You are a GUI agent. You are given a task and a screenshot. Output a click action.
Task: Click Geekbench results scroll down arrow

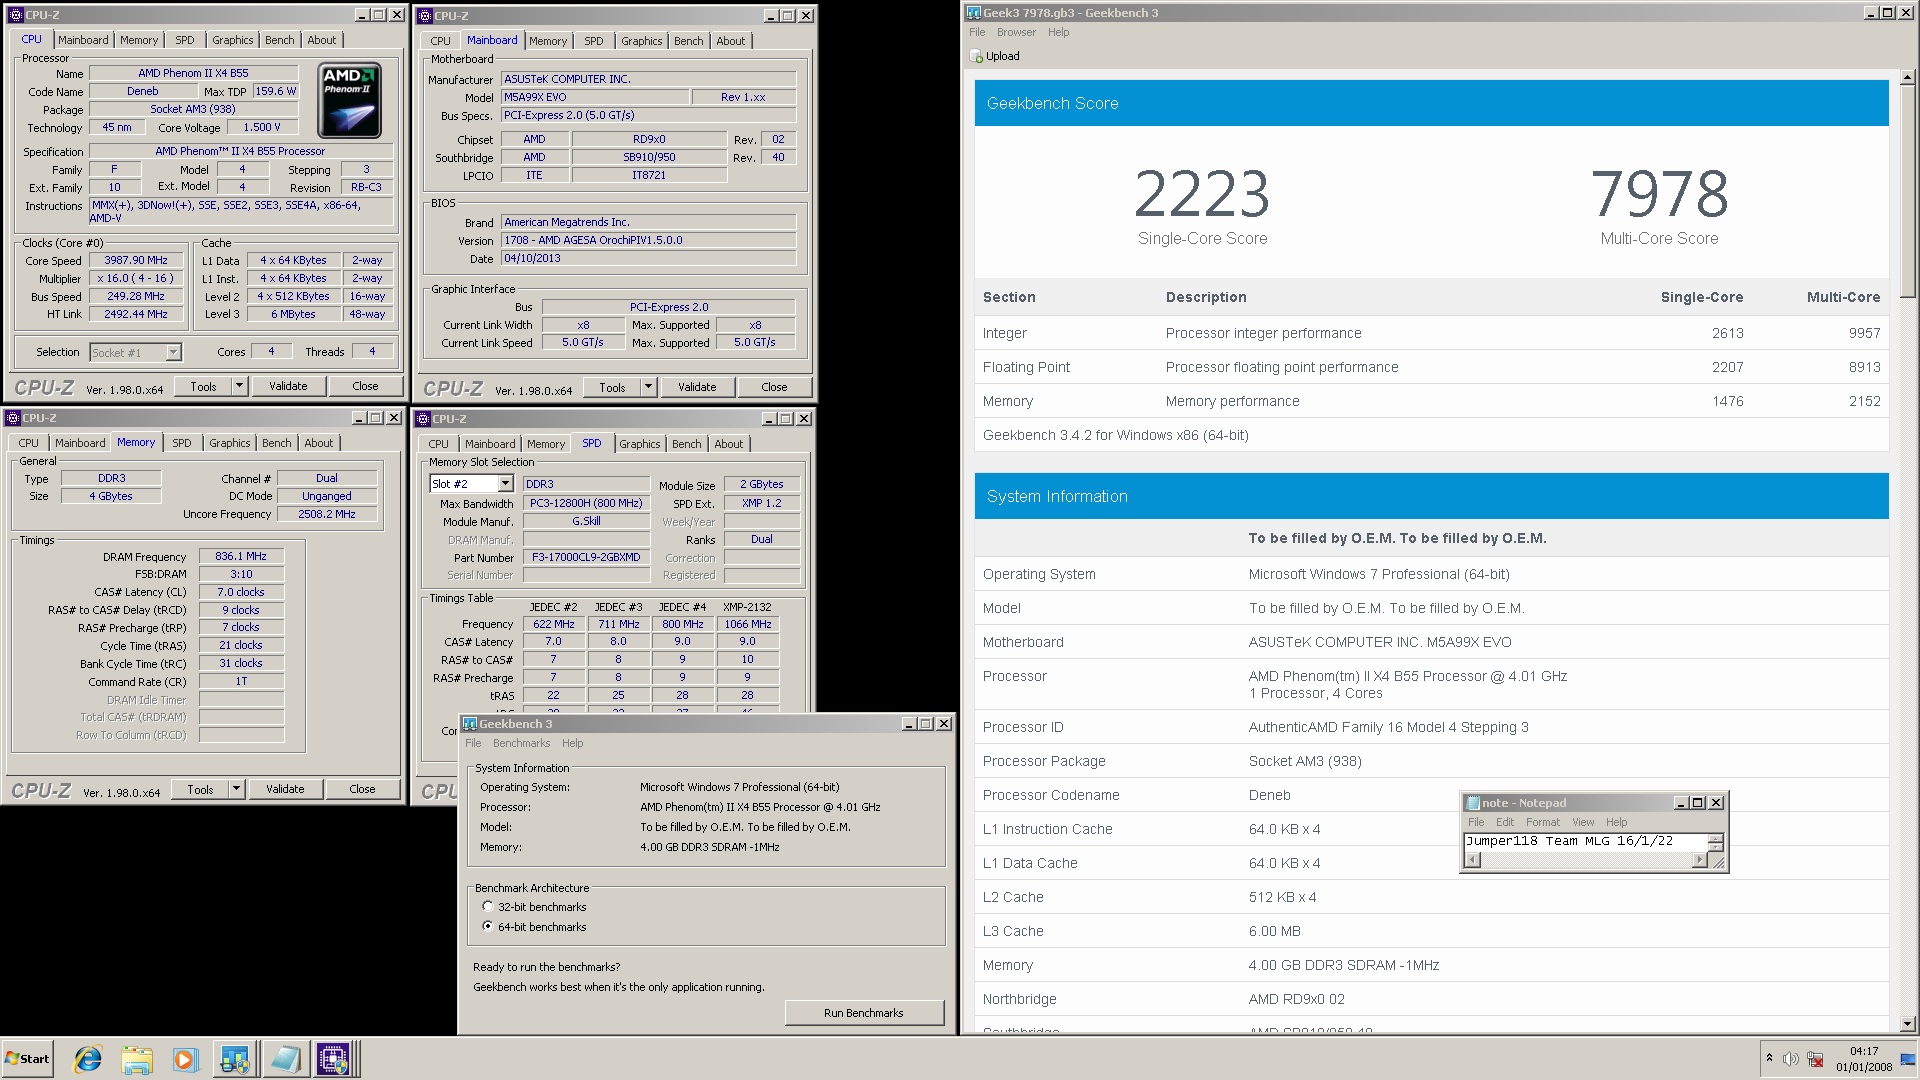[x=1907, y=1024]
